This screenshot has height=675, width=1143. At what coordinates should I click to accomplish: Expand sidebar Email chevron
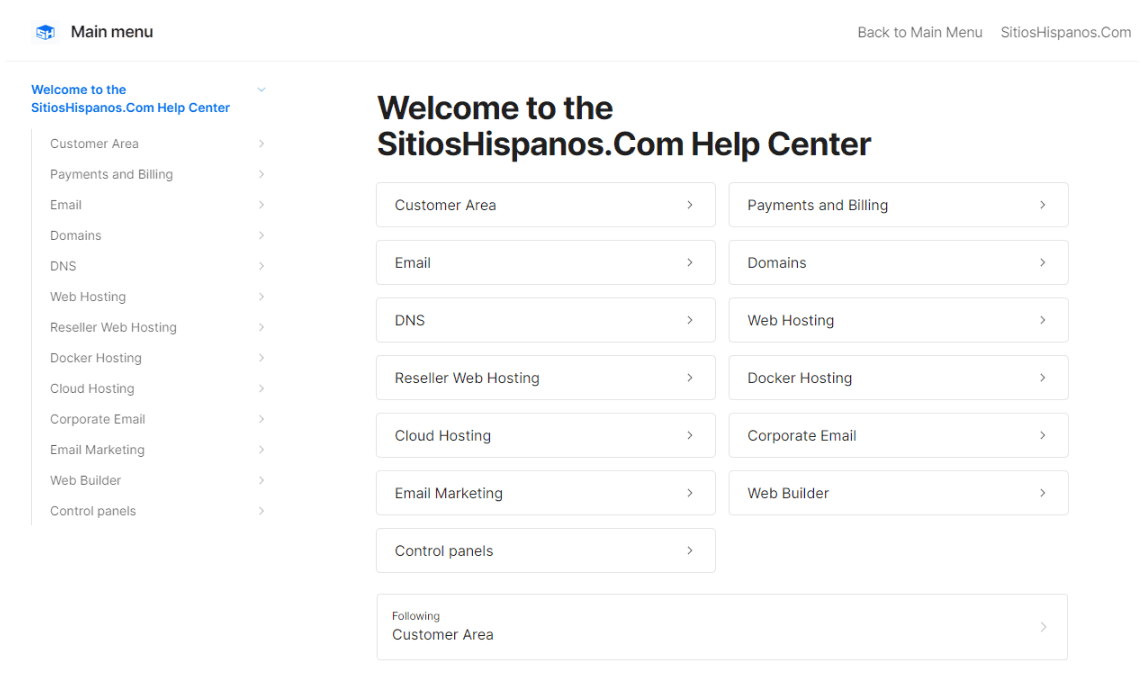(261, 205)
